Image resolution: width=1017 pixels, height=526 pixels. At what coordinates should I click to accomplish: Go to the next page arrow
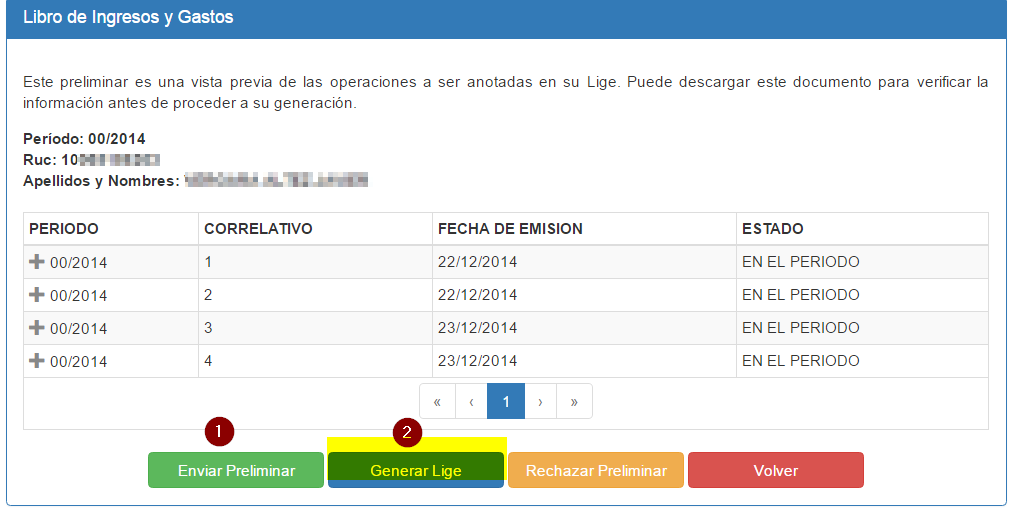pos(540,401)
